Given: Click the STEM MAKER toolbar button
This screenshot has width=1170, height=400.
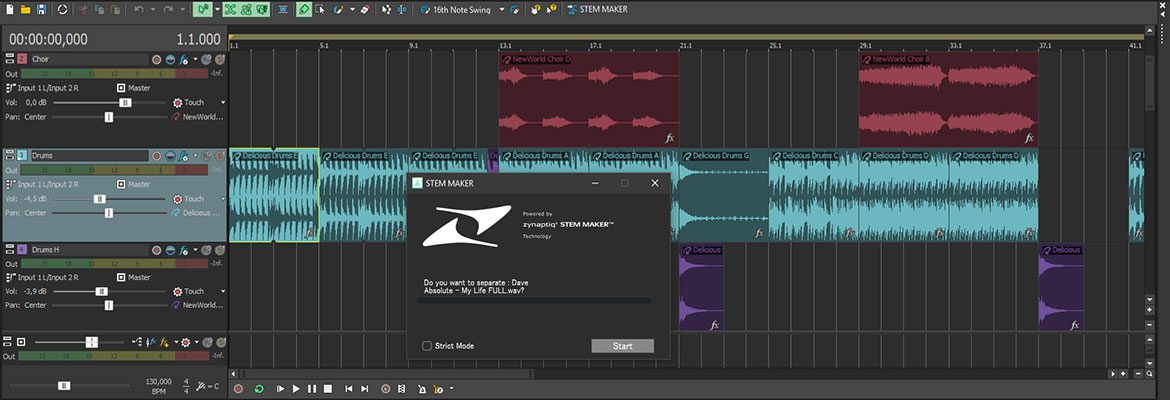Looking at the screenshot, I should click(x=596, y=9).
